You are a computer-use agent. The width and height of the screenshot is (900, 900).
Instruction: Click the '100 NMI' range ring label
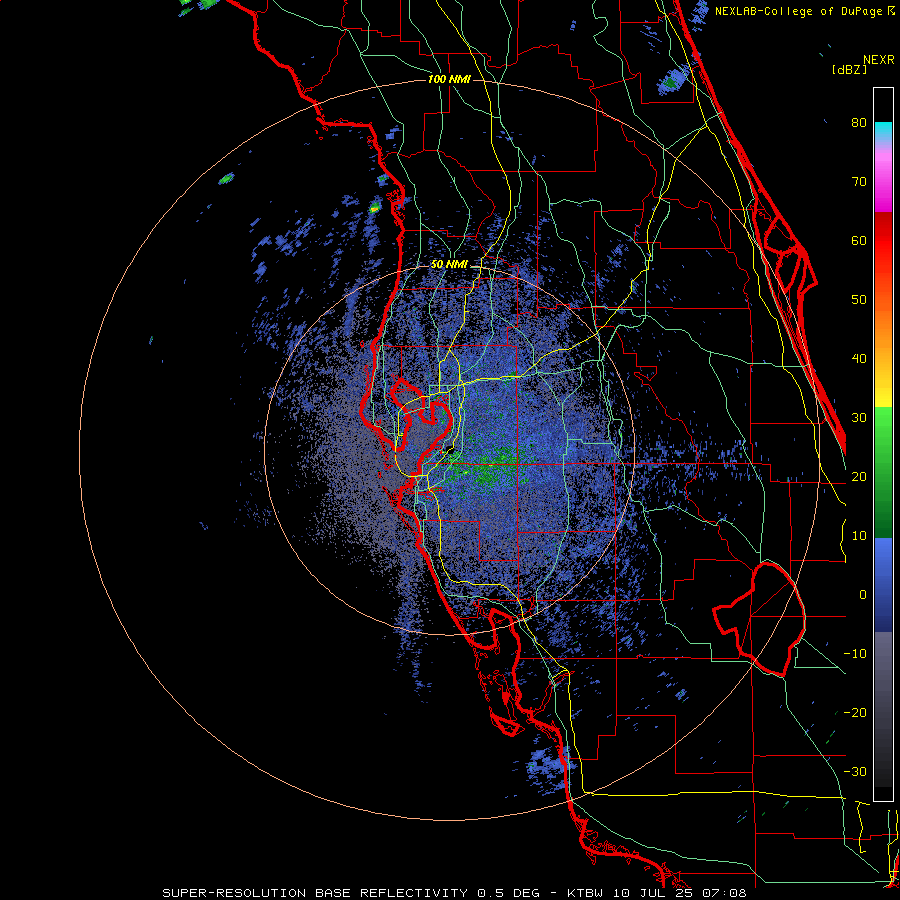pyautogui.click(x=449, y=79)
